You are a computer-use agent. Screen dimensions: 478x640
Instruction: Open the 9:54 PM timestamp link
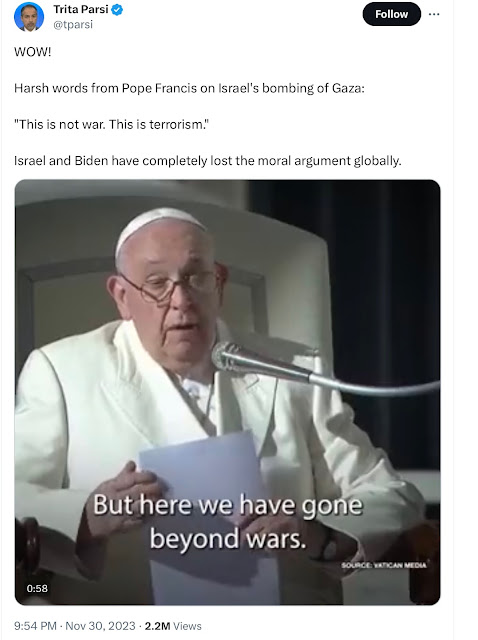(x=36, y=626)
